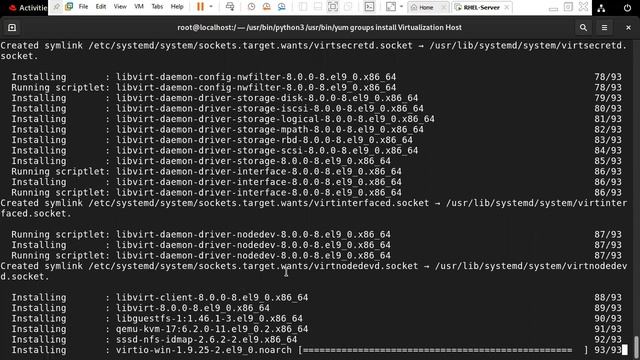Click the stretch guest display icon
The width and height of the screenshot is (640, 360).
(x=391, y=7)
